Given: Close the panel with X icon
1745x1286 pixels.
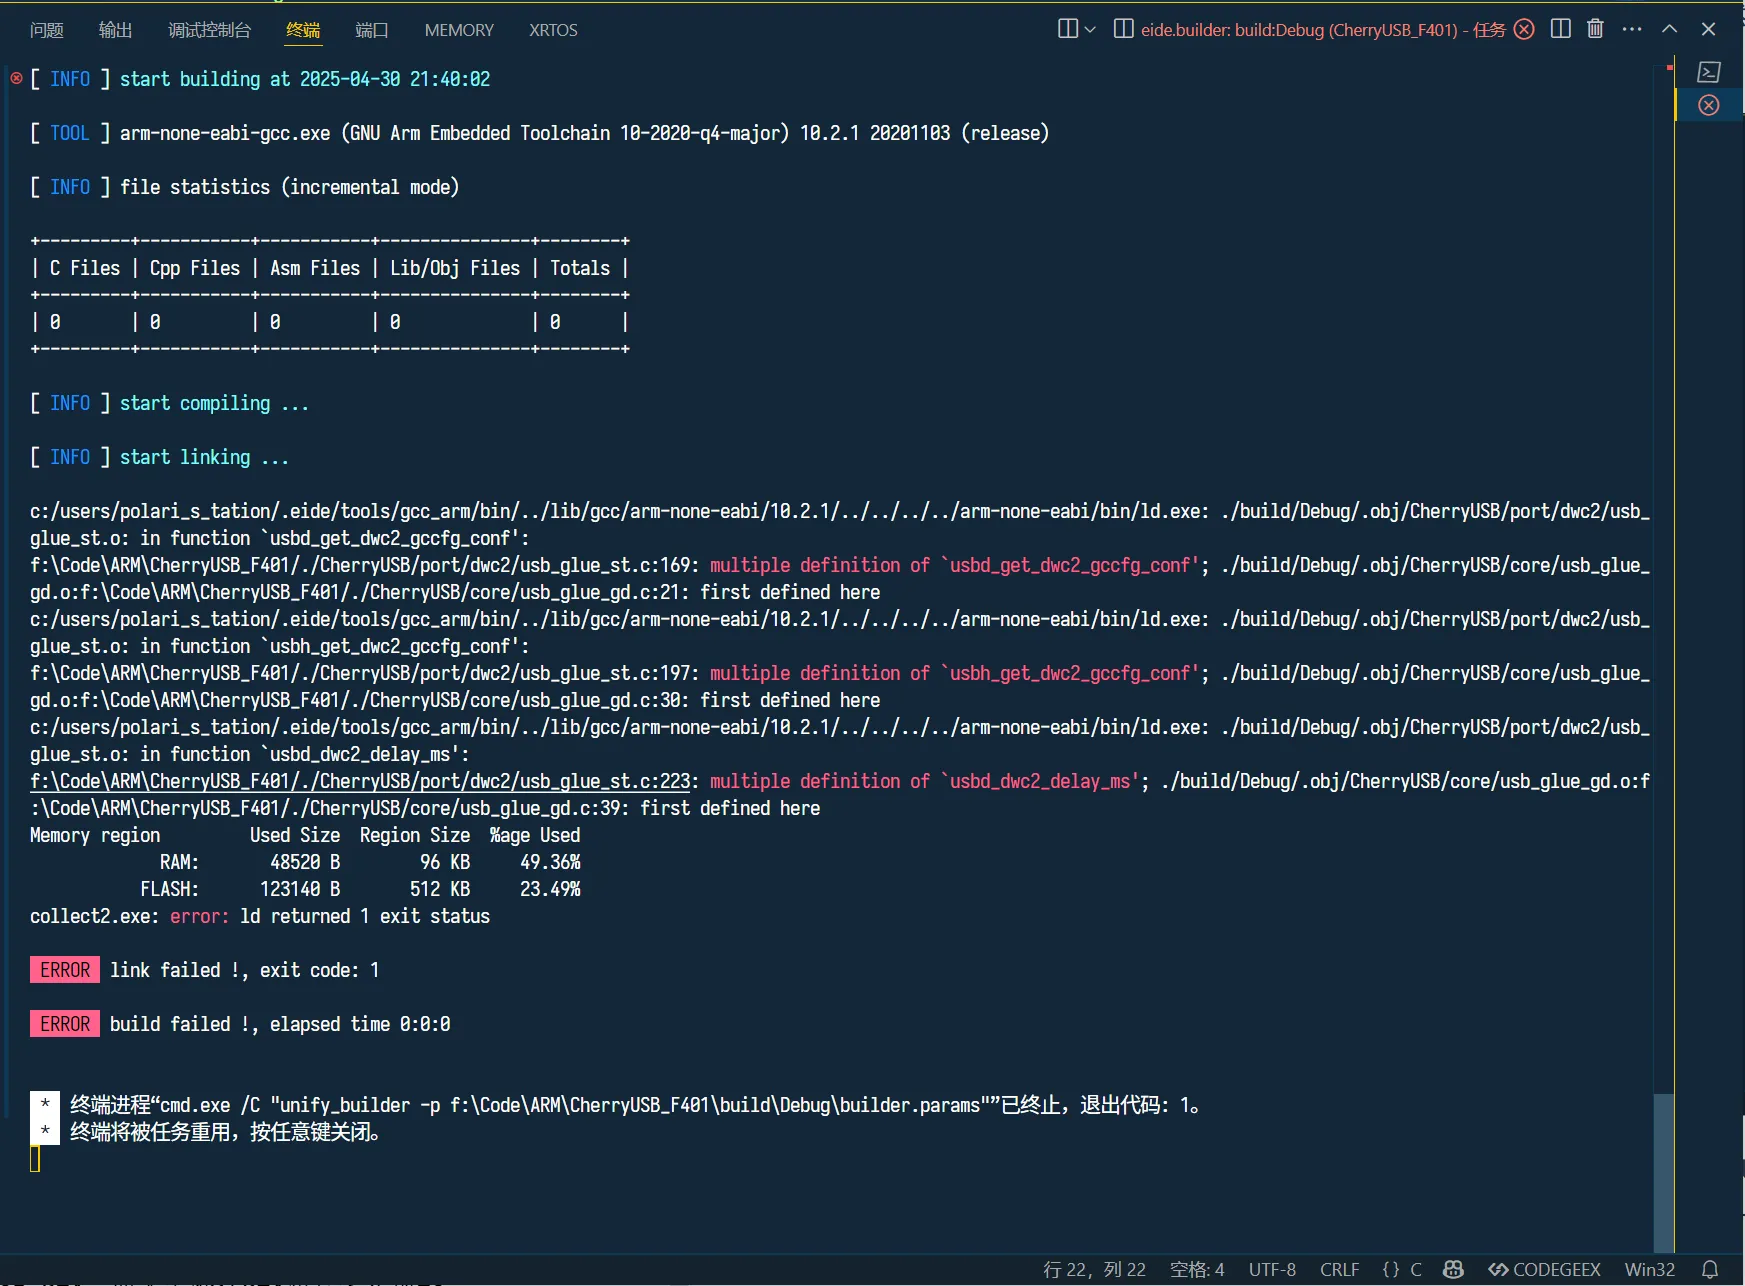Looking at the screenshot, I should [x=1708, y=29].
